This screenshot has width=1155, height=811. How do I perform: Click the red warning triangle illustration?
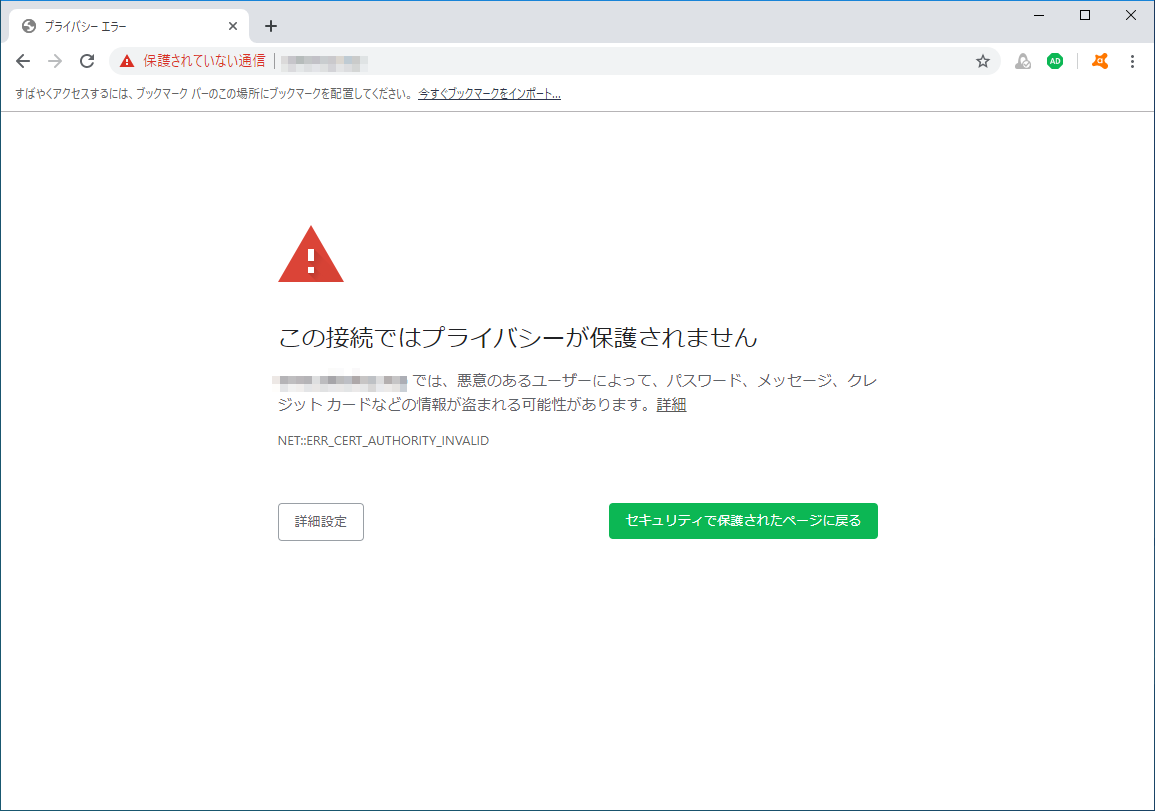pos(310,253)
